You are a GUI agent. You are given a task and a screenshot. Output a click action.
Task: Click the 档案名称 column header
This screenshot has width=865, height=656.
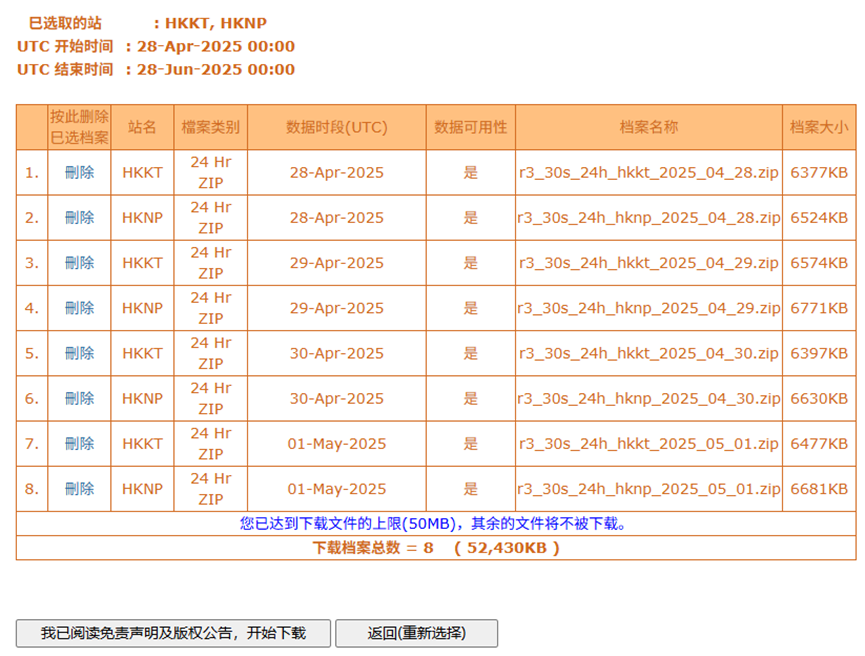point(648,127)
